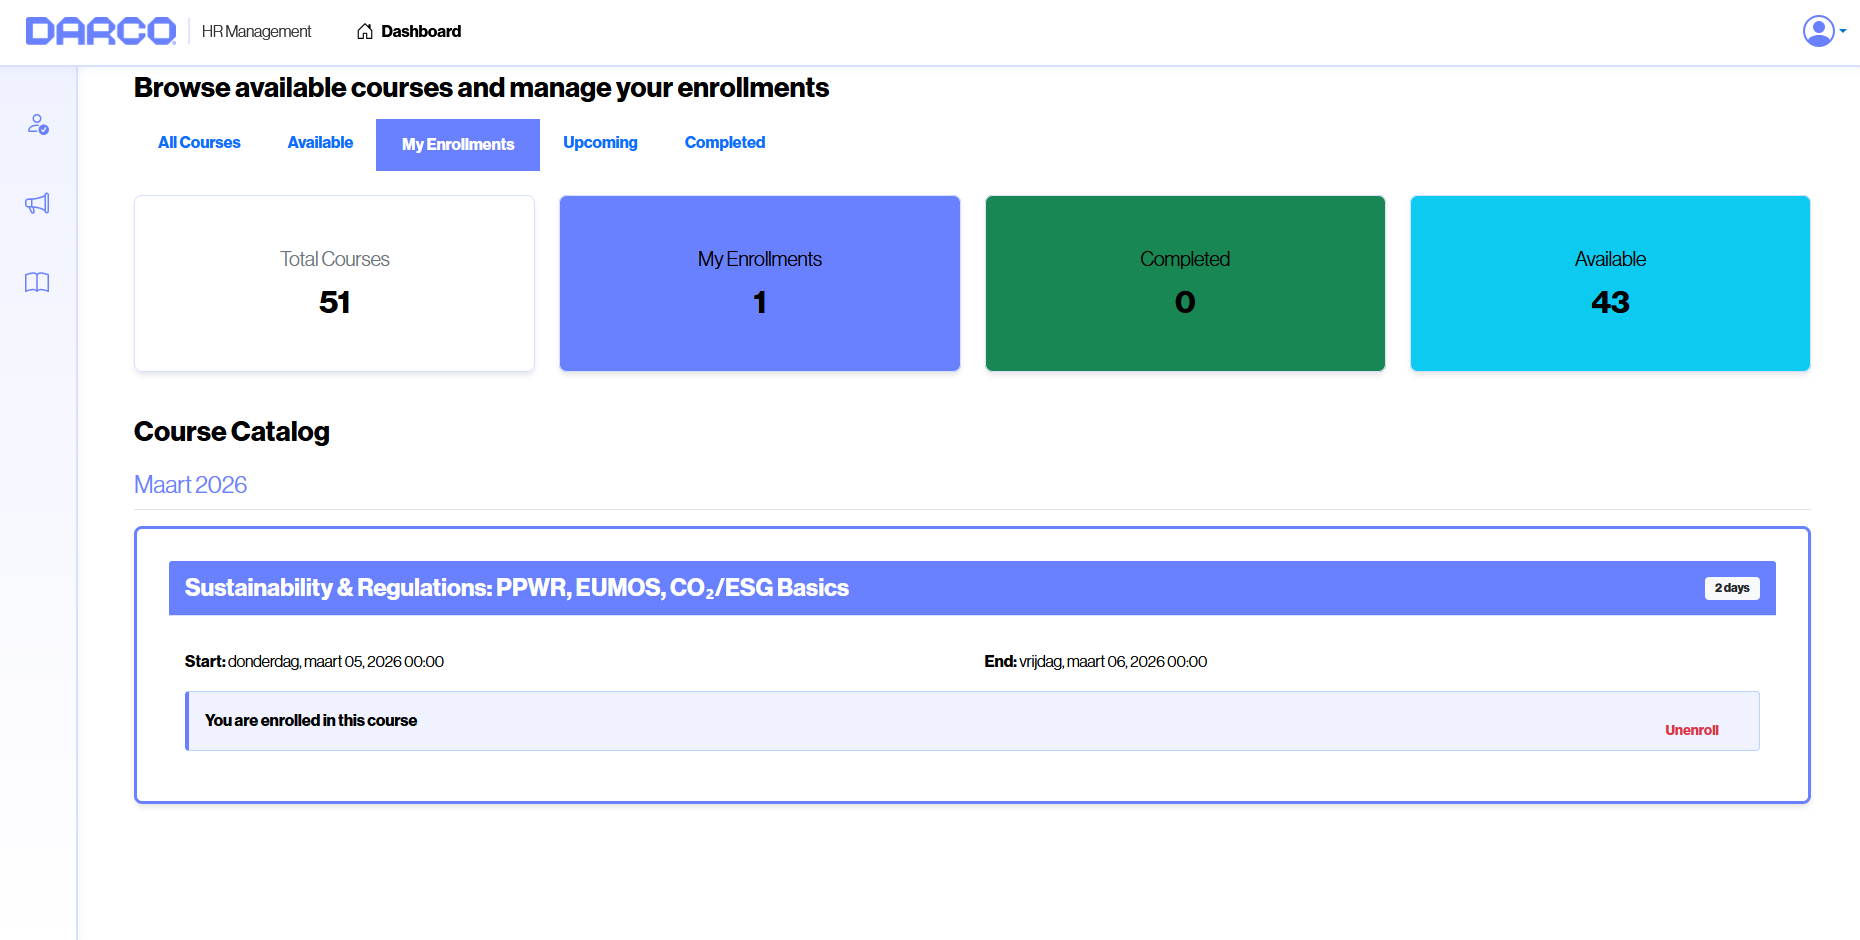This screenshot has width=1860, height=940.
Task: Open the course catalog book icon
Action: [37, 283]
